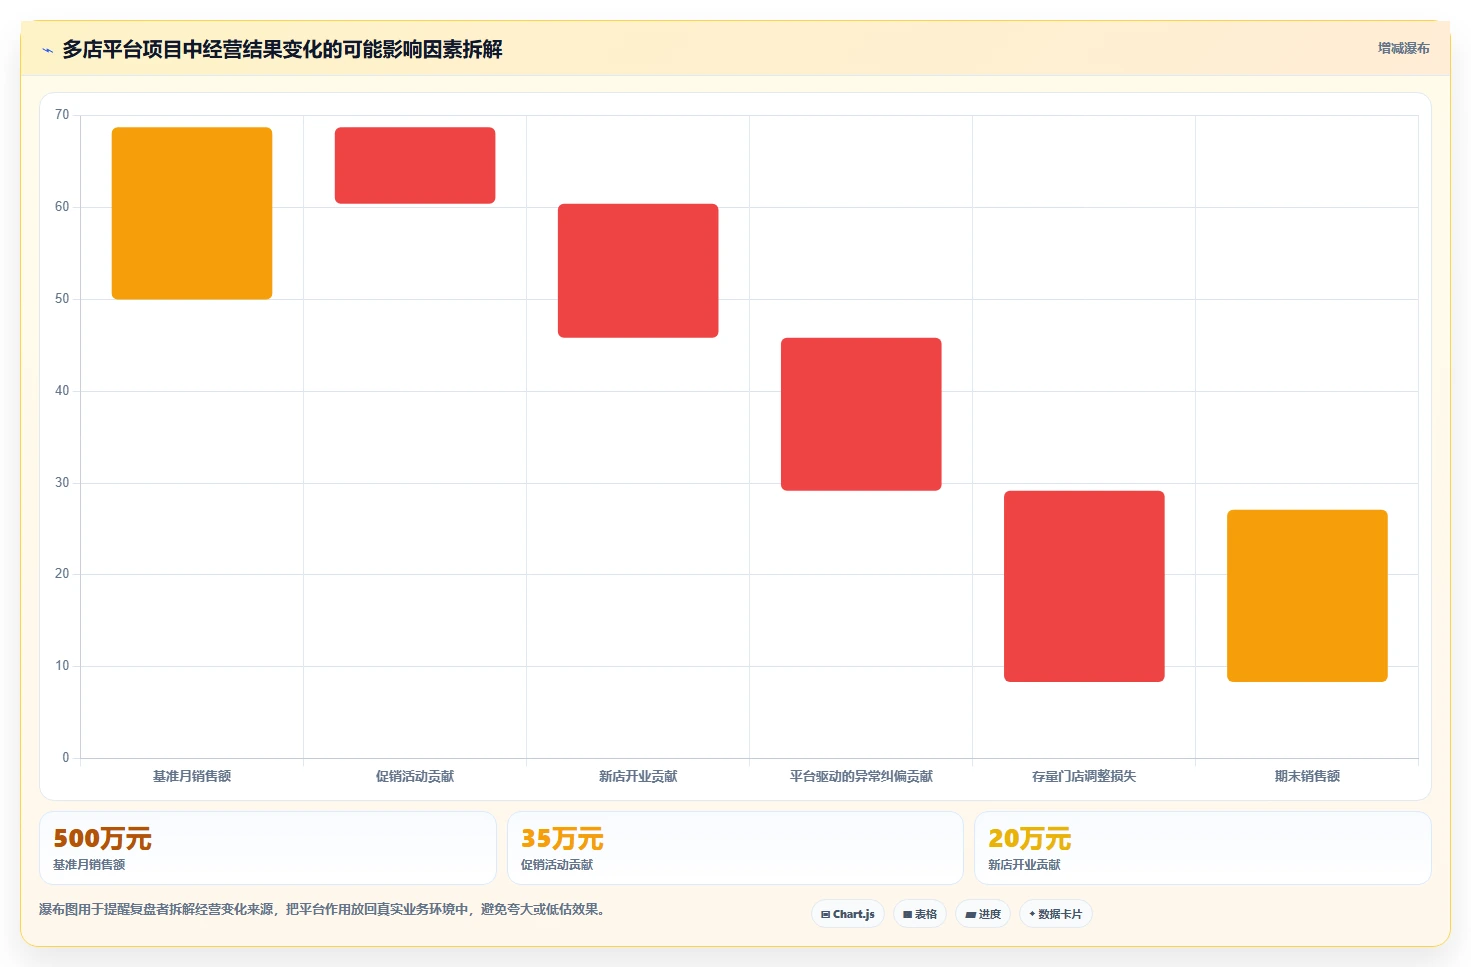
Task: Select the red 平台驱动的异常纠偏贡献 bar
Action: [x=861, y=414]
